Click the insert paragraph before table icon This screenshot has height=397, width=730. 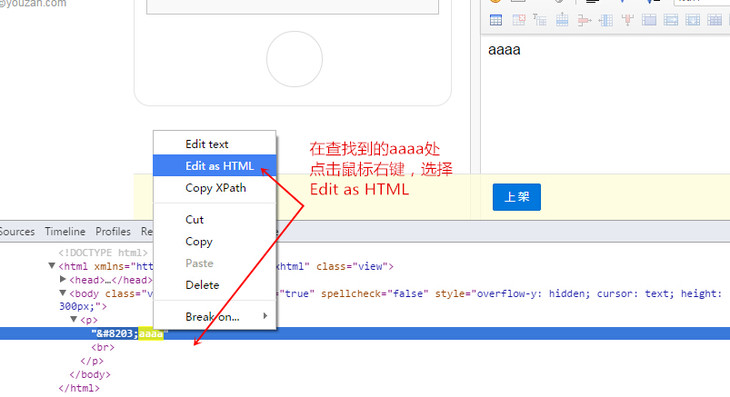click(x=540, y=20)
